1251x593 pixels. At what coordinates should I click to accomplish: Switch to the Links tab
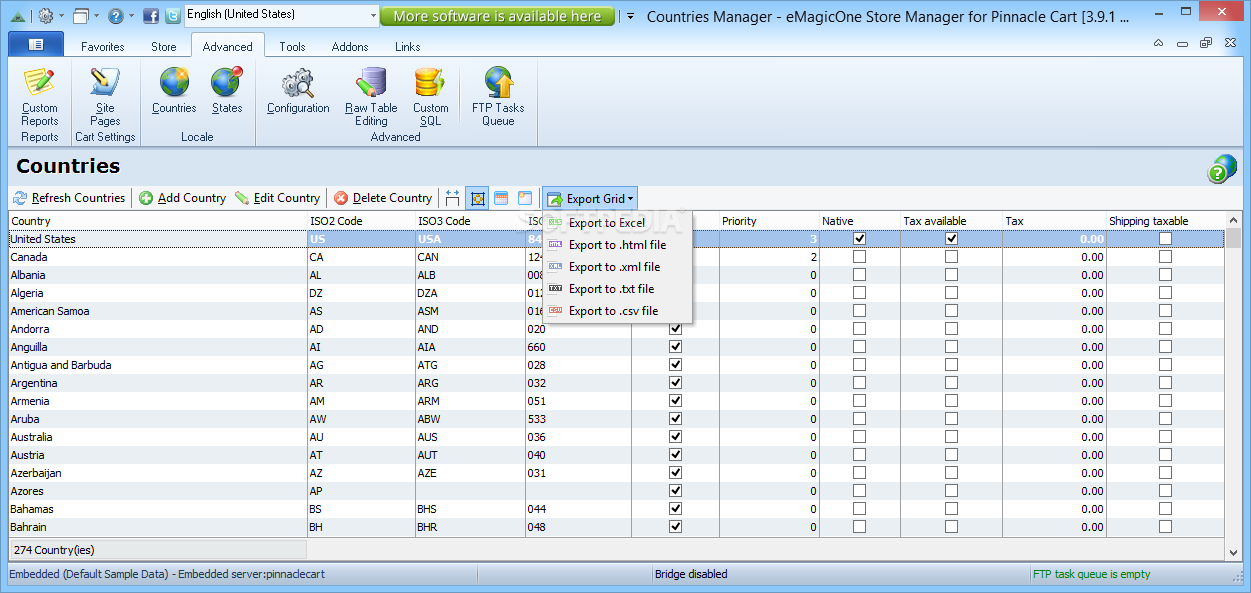[408, 47]
